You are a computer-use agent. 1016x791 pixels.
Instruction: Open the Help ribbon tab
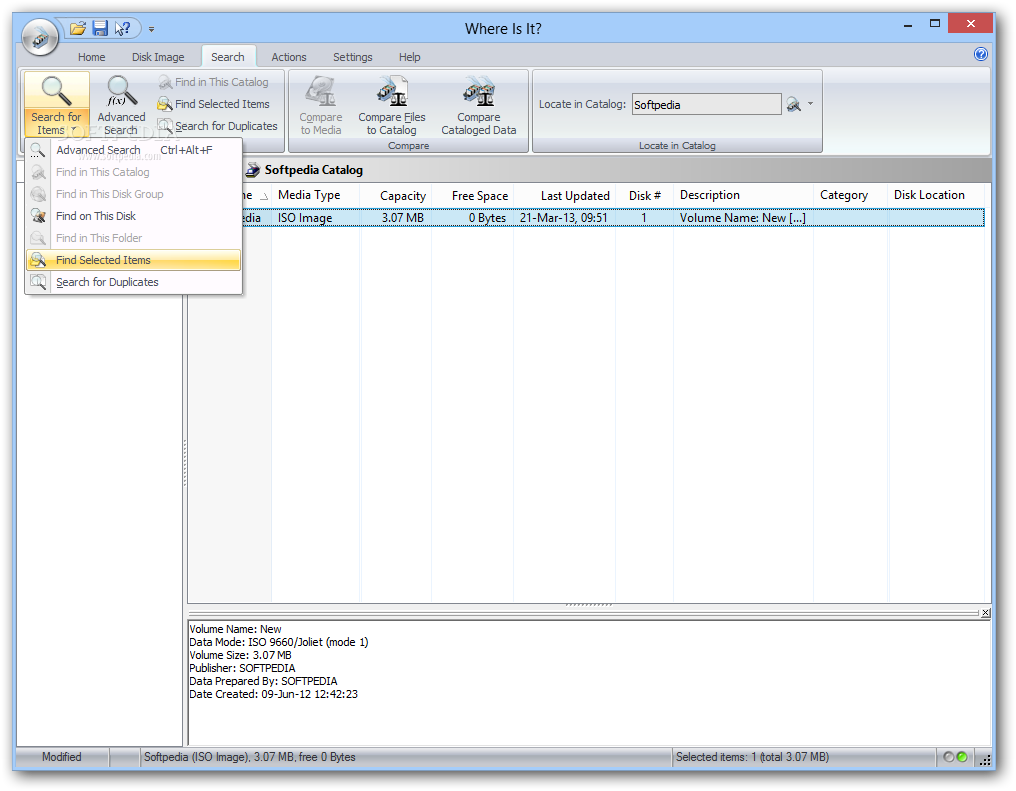[x=410, y=57]
